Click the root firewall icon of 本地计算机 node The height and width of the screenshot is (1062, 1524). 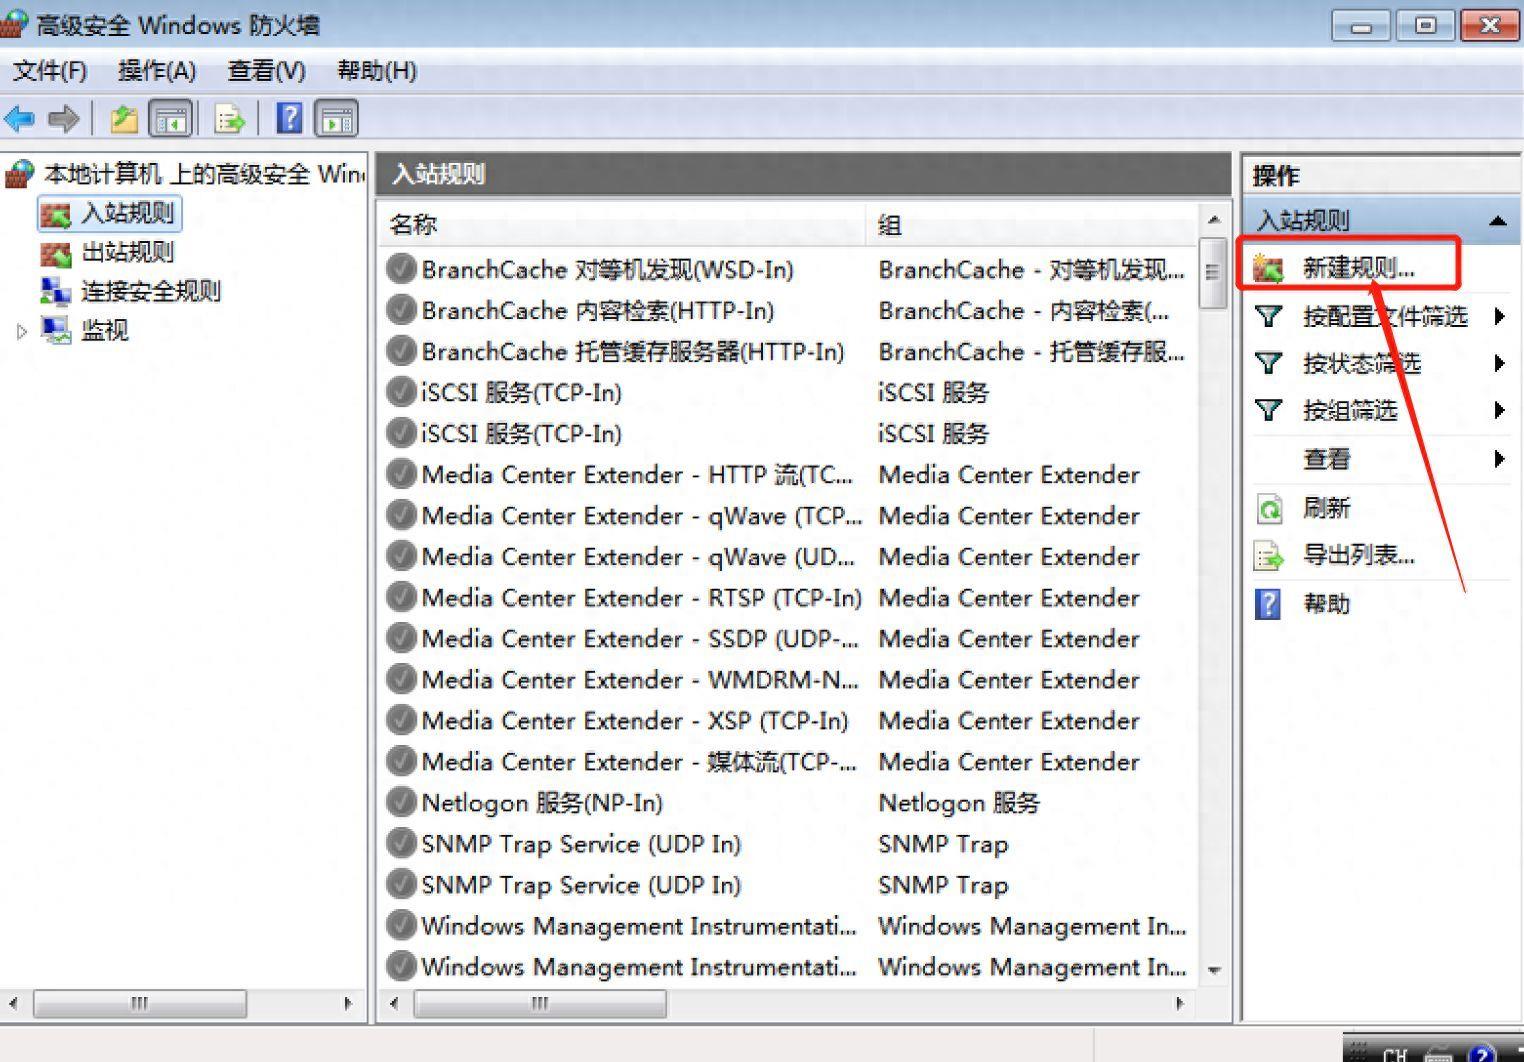pos(19,175)
